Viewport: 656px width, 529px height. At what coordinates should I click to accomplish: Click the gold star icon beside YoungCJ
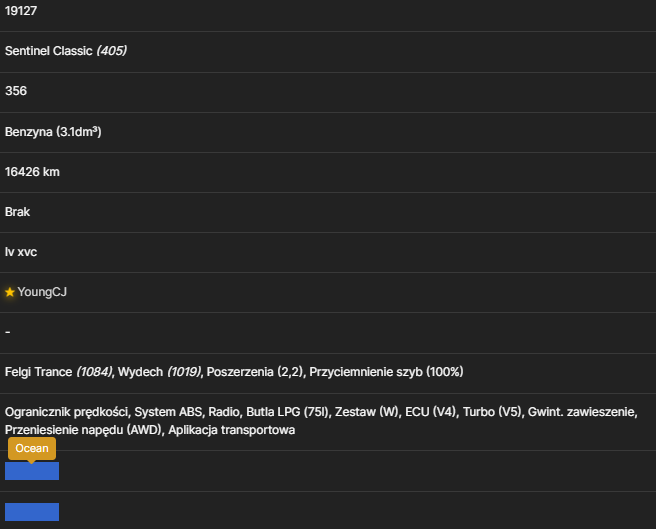10,292
